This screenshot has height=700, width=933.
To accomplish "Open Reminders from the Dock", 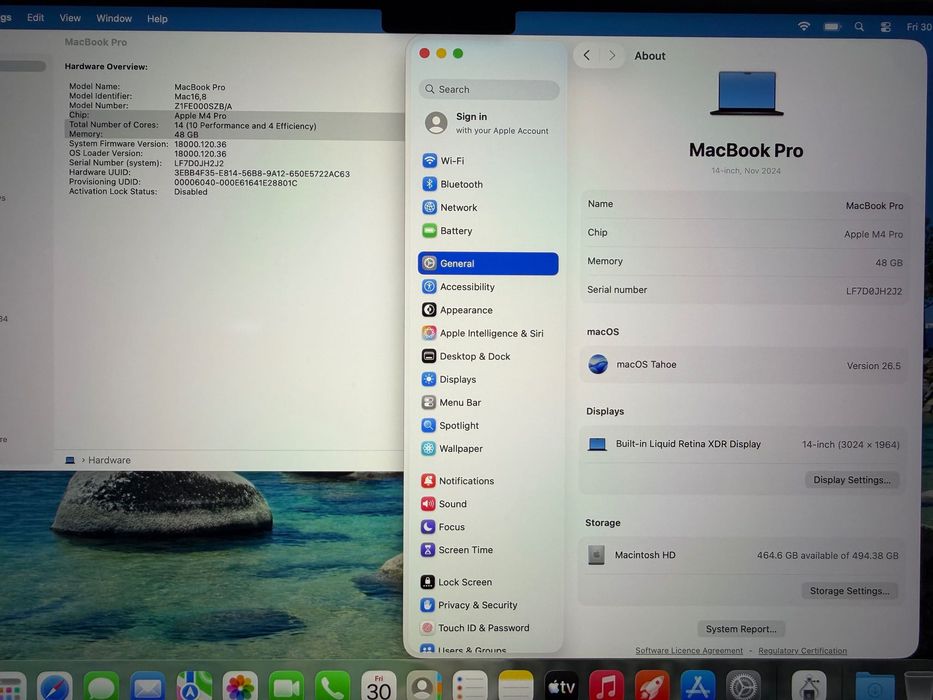I will [469, 686].
